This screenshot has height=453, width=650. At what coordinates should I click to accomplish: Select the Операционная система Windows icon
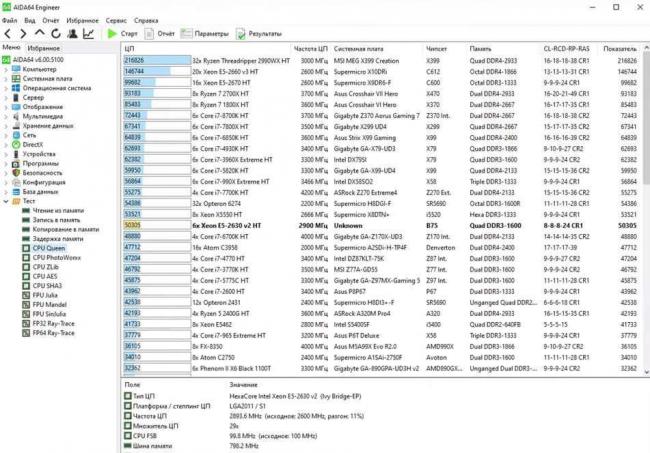tap(16, 88)
